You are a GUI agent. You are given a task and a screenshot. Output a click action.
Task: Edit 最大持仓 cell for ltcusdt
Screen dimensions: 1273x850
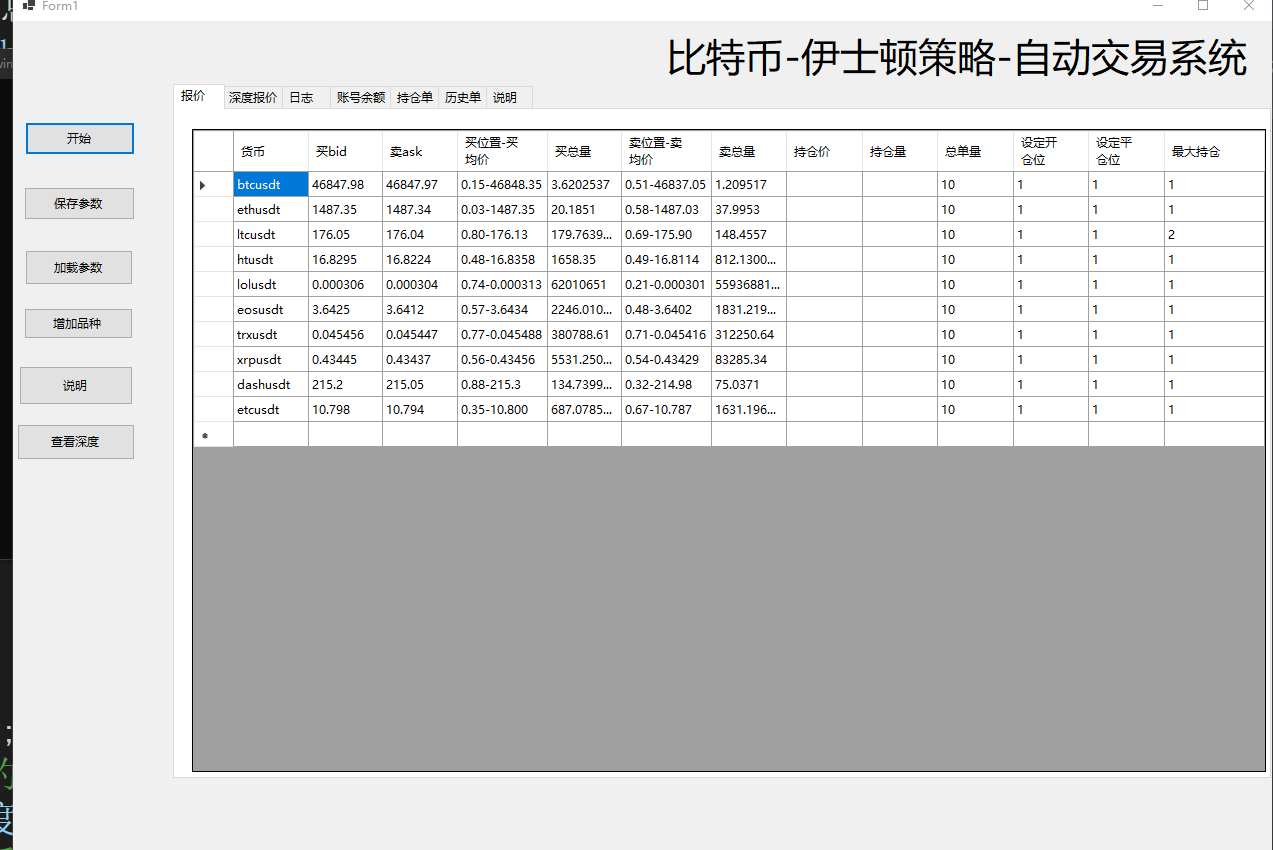pos(1214,234)
